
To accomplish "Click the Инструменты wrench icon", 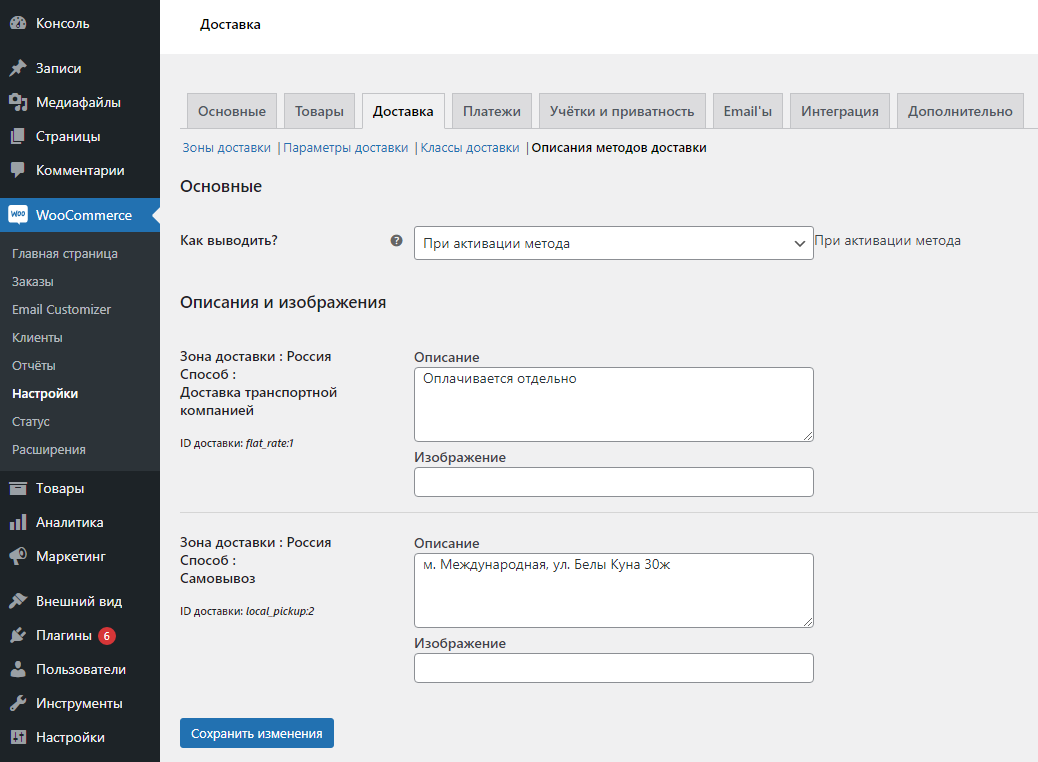I will pos(19,703).
